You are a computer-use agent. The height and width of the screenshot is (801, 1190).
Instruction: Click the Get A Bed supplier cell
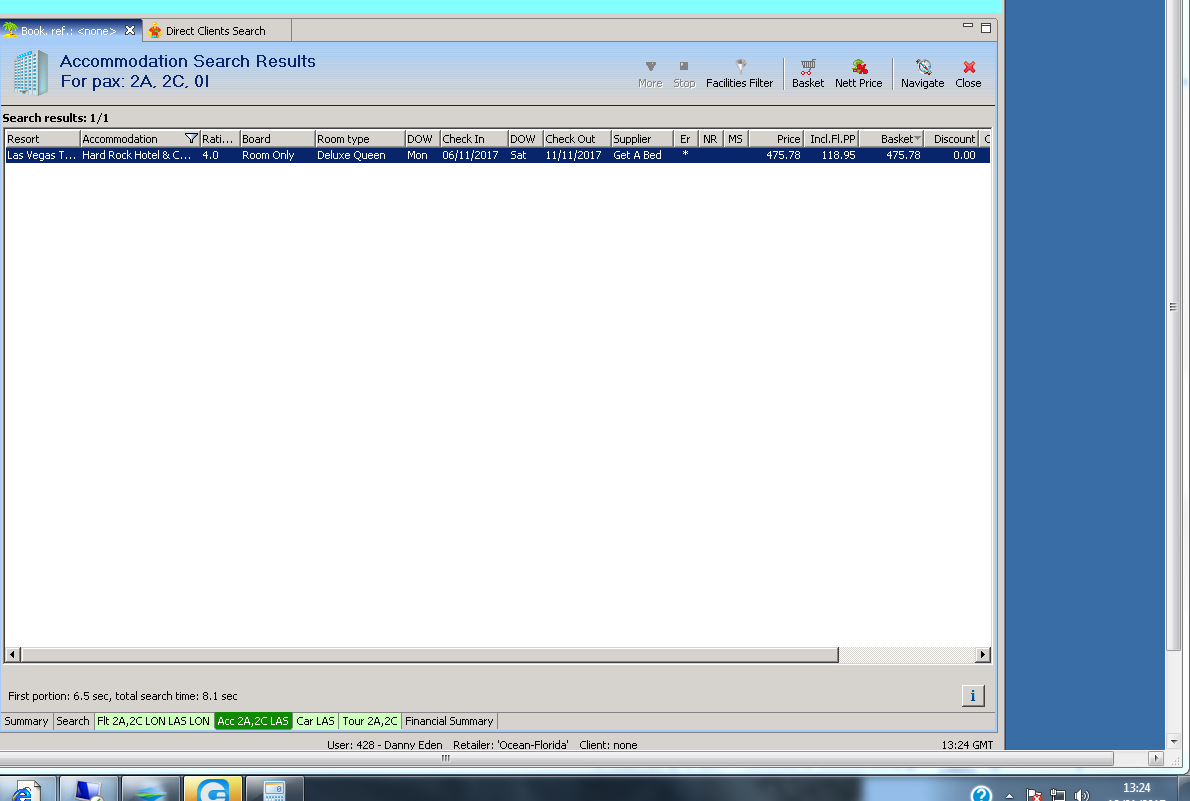(x=638, y=155)
